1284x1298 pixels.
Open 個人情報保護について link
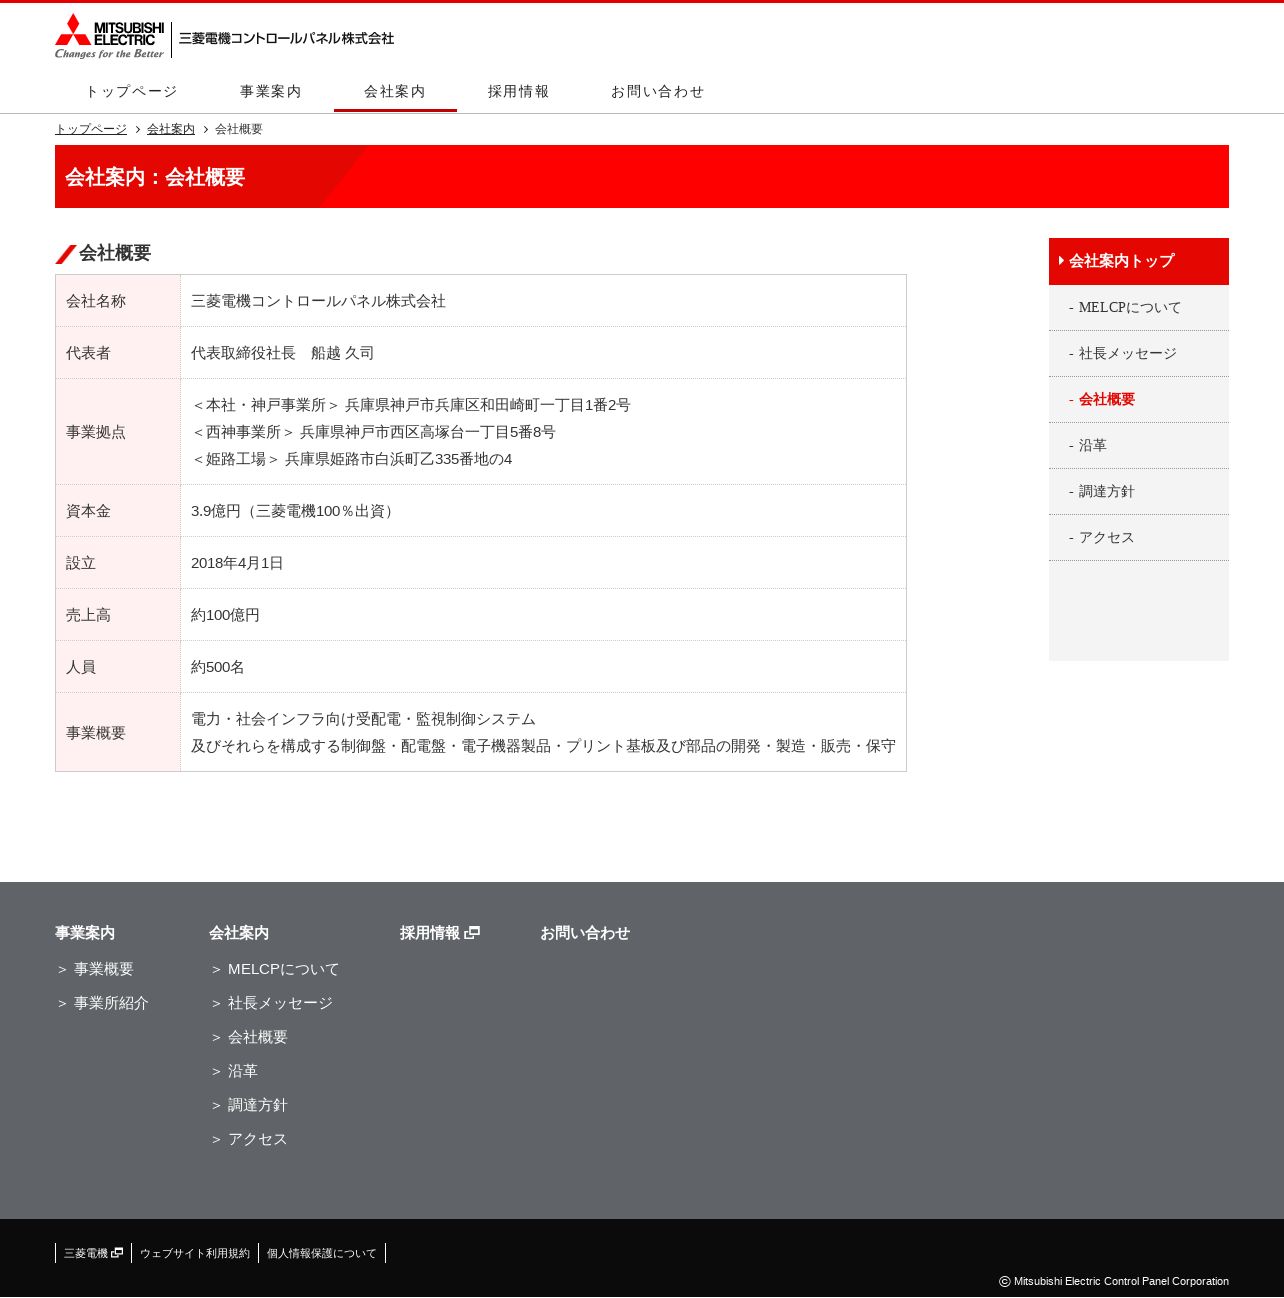coord(322,1253)
